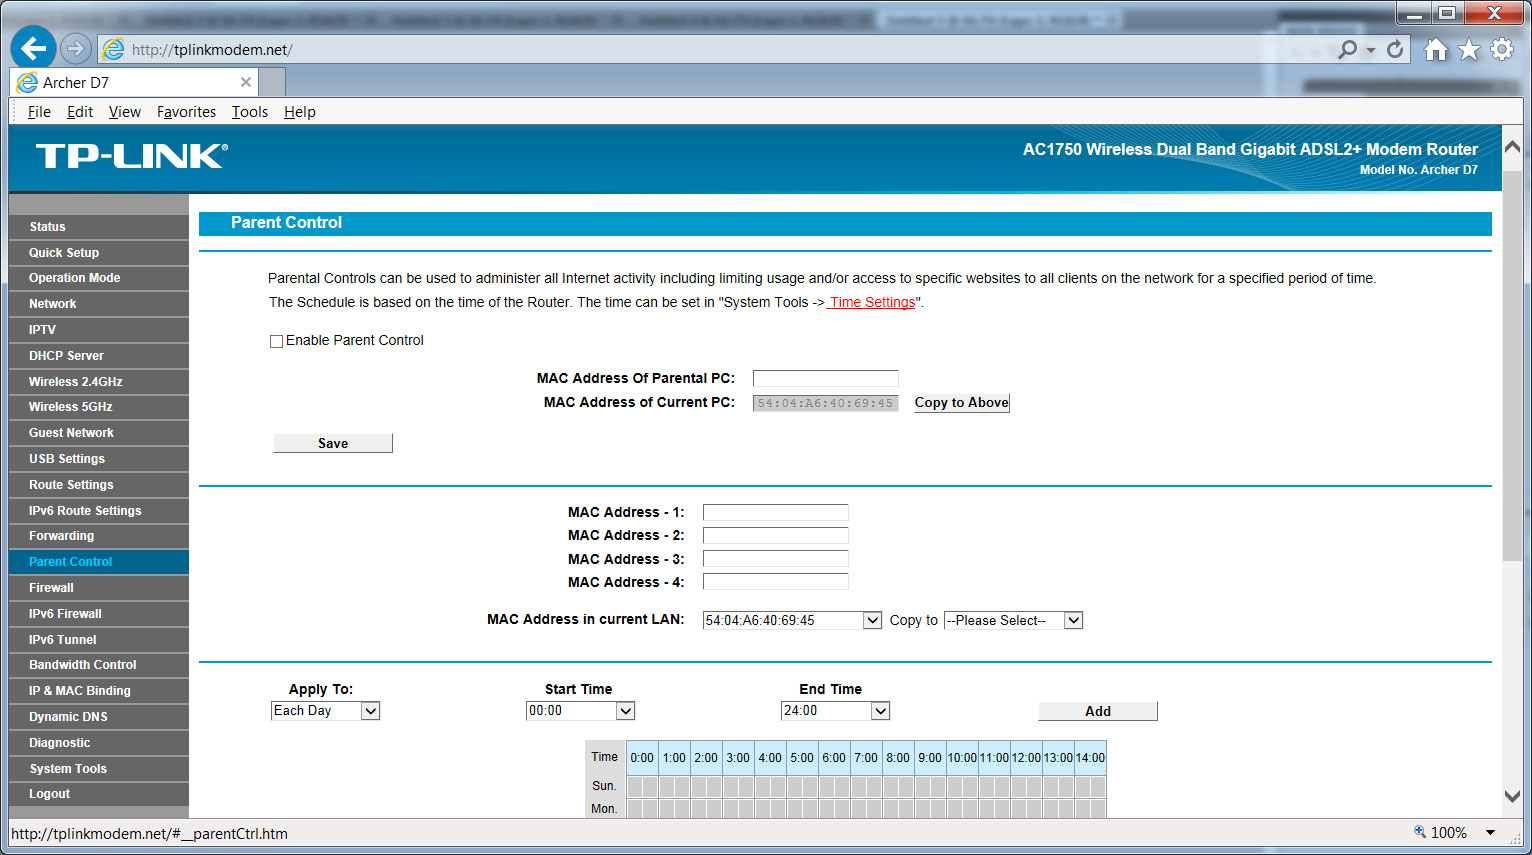Screen dimensions: 1532x855
Task: Open the Copy to Please Select dropdown
Action: click(1014, 620)
